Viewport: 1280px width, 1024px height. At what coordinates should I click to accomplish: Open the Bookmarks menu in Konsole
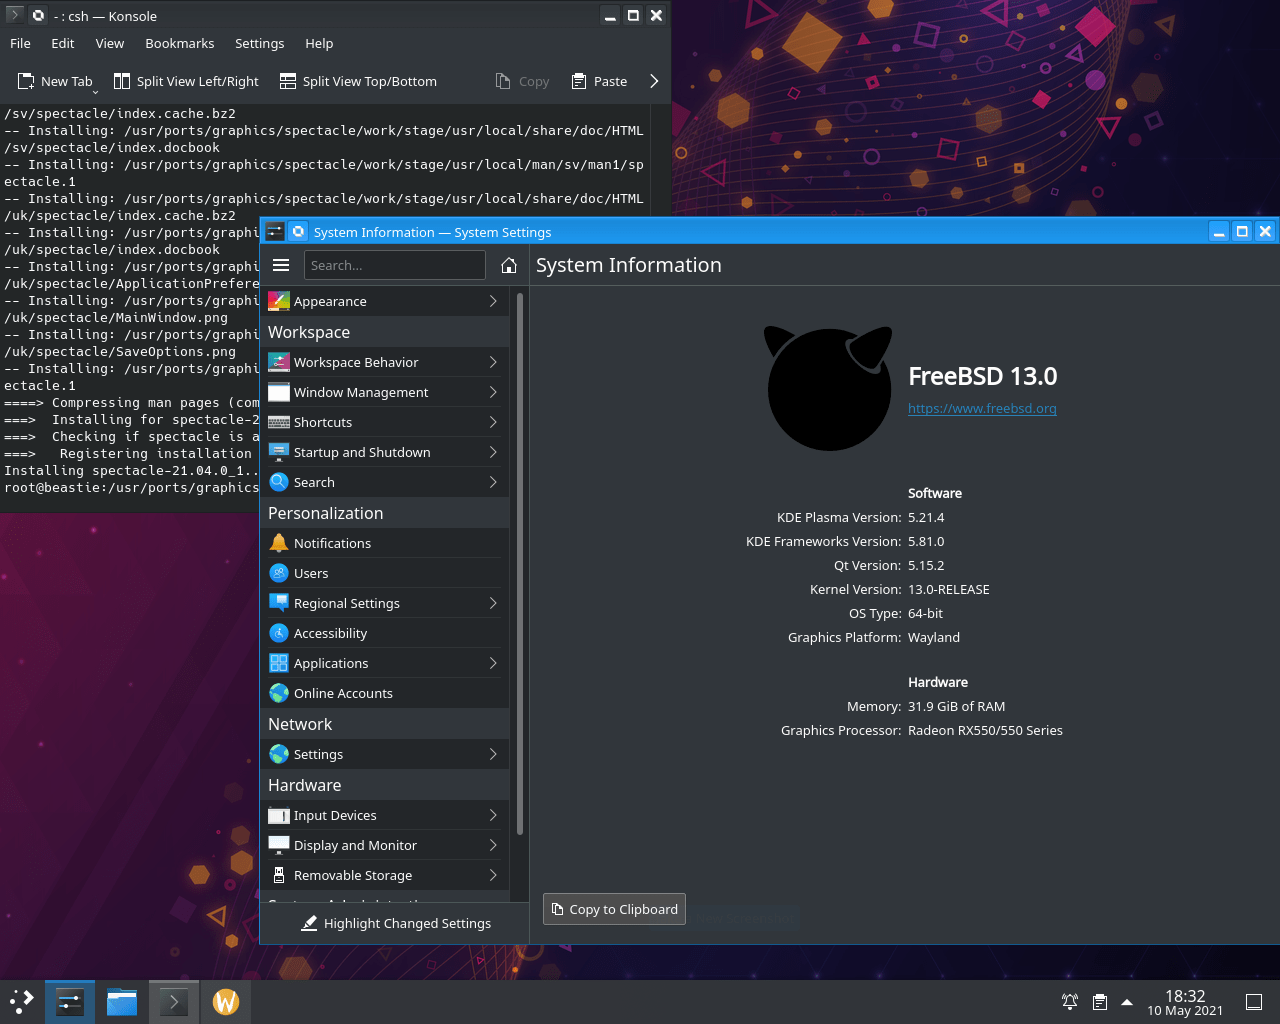(180, 43)
